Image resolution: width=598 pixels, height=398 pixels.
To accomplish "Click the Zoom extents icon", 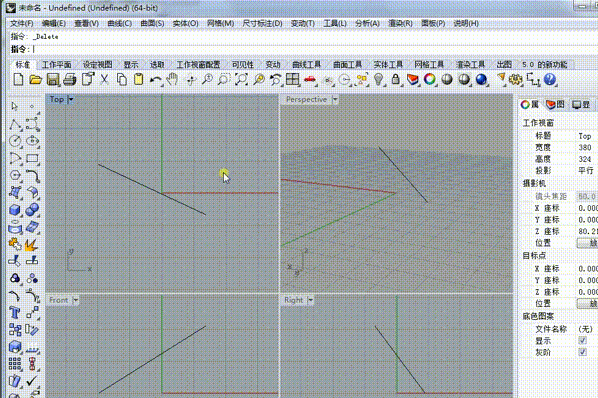I will point(241,79).
